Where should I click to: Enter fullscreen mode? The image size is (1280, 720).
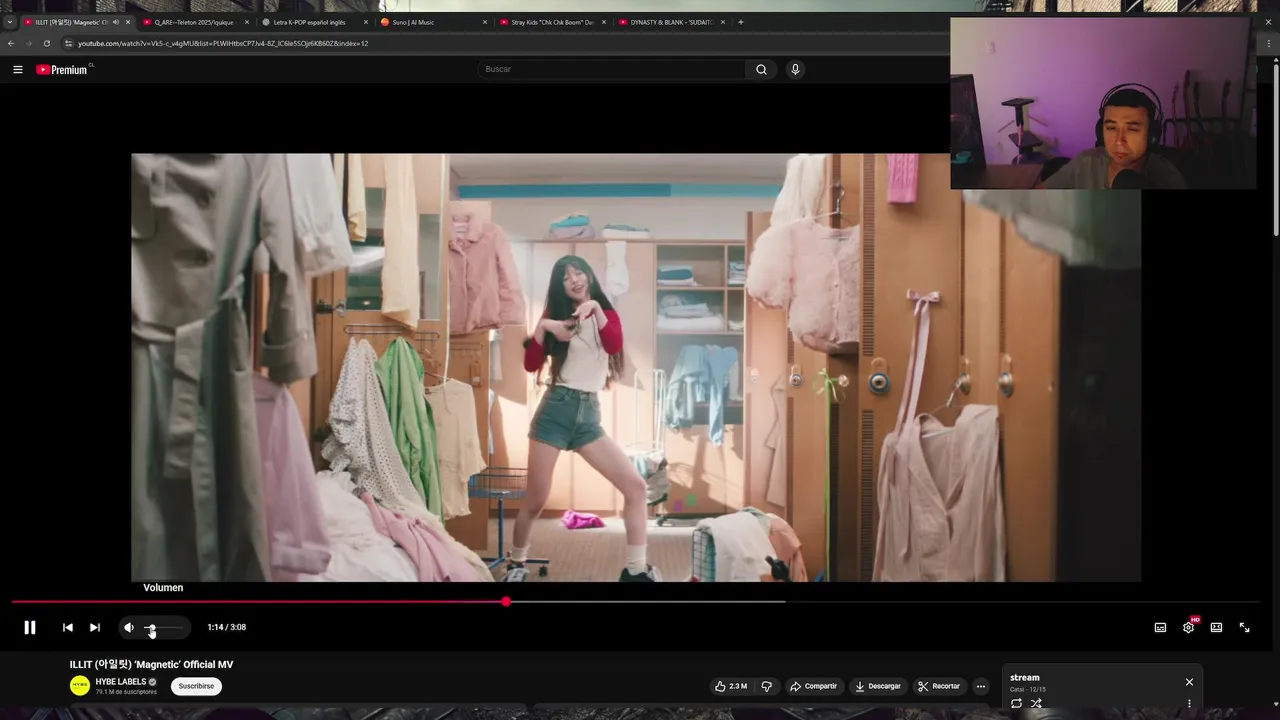click(1244, 627)
